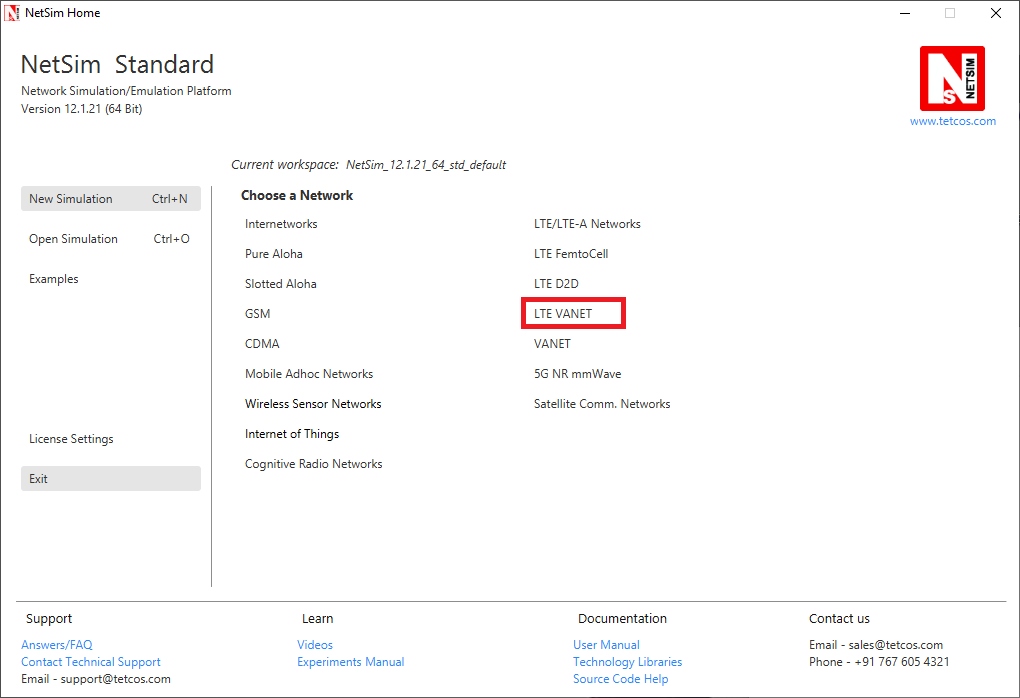Open the Technology Libraries link
This screenshot has height=698, width=1020.
(627, 662)
